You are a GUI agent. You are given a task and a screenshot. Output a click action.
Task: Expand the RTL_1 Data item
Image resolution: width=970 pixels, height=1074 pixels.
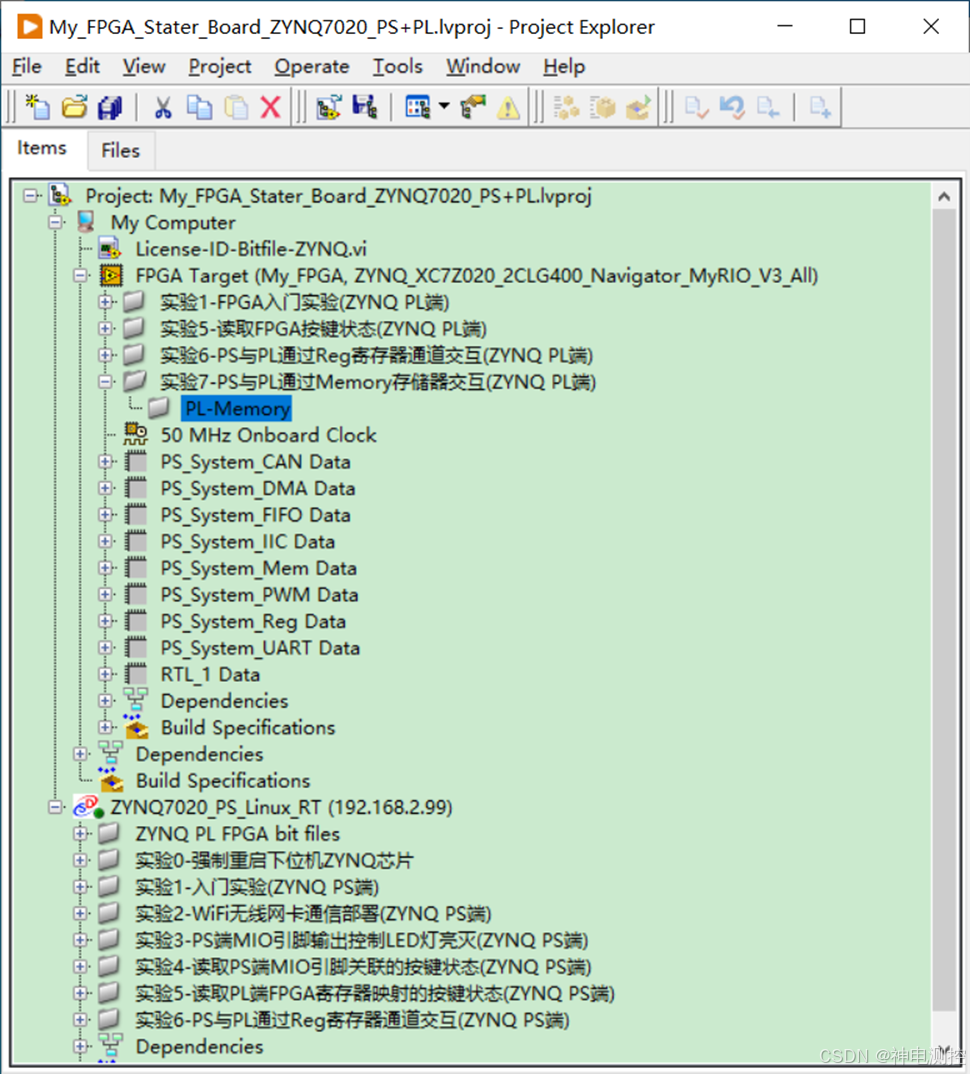(105, 674)
